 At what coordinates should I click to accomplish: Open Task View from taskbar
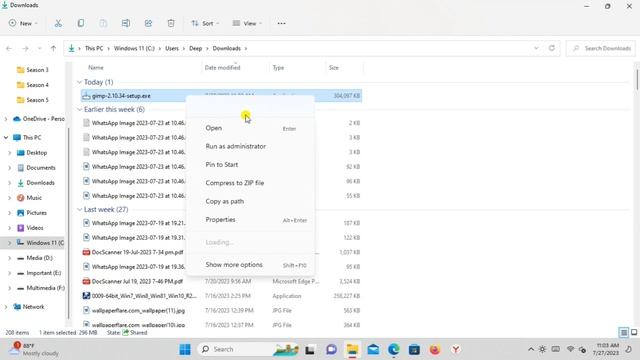(x=310, y=349)
